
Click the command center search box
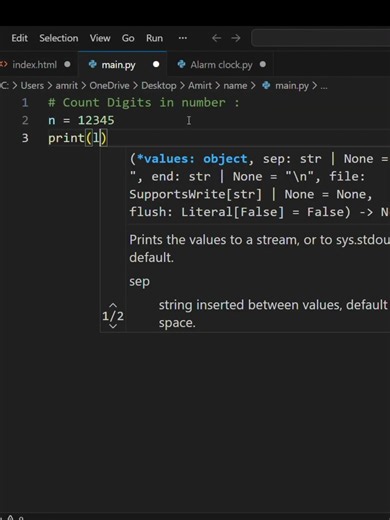click(321, 38)
